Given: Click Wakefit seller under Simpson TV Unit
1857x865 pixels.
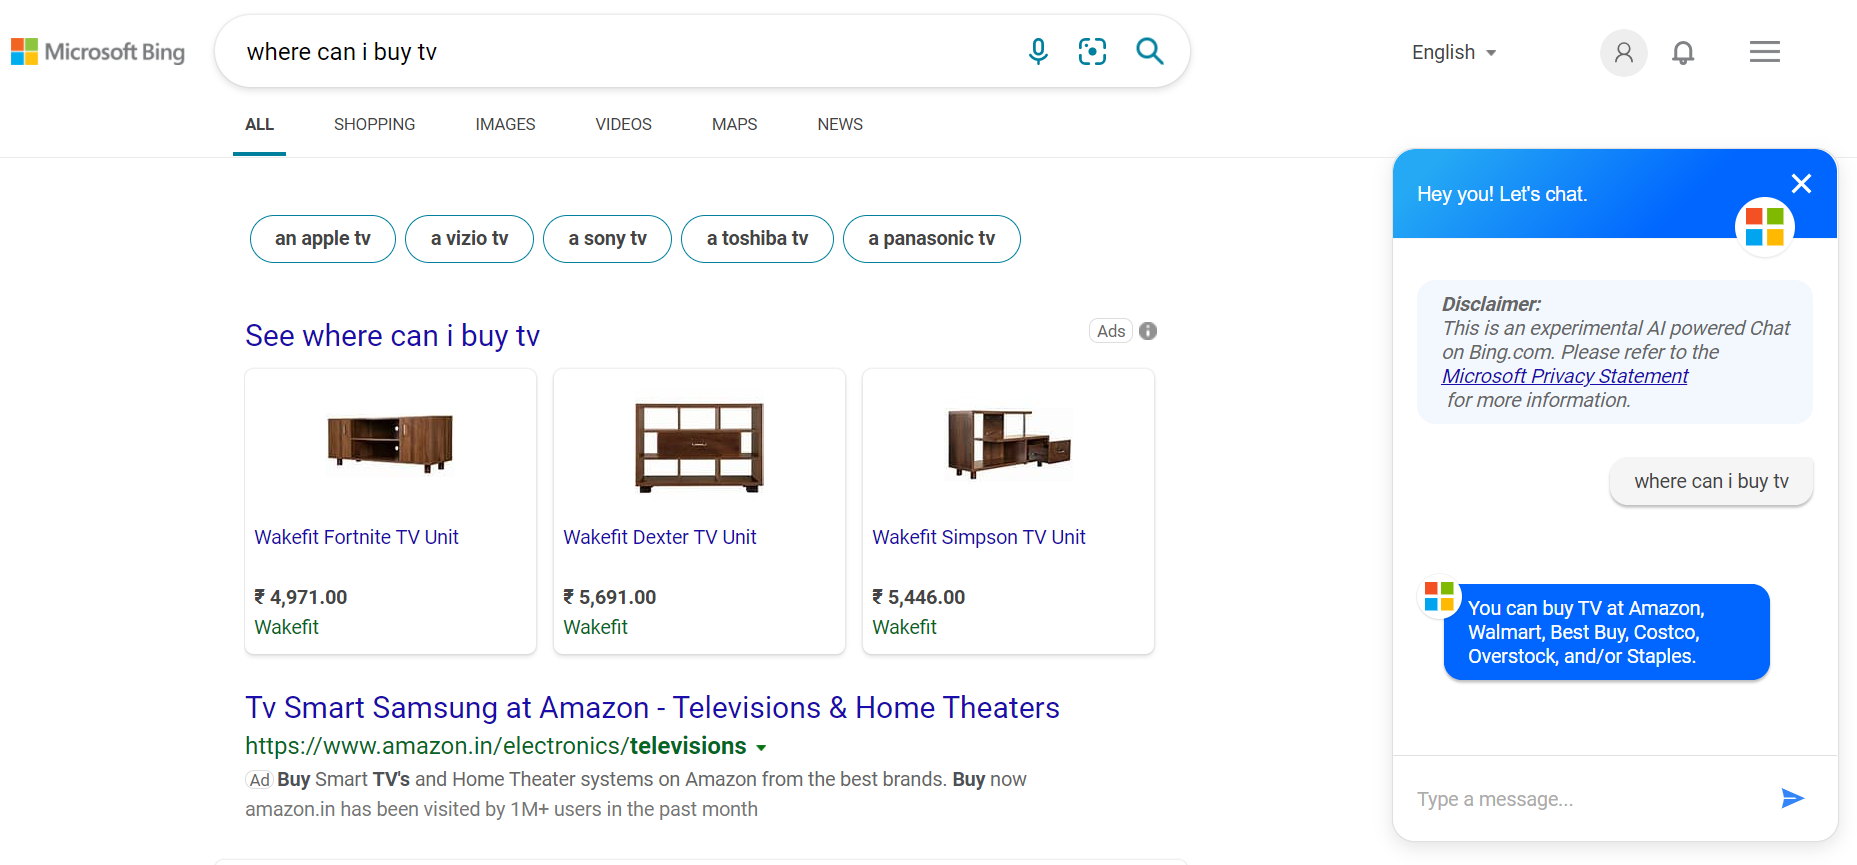Looking at the screenshot, I should pyautogui.click(x=904, y=627).
